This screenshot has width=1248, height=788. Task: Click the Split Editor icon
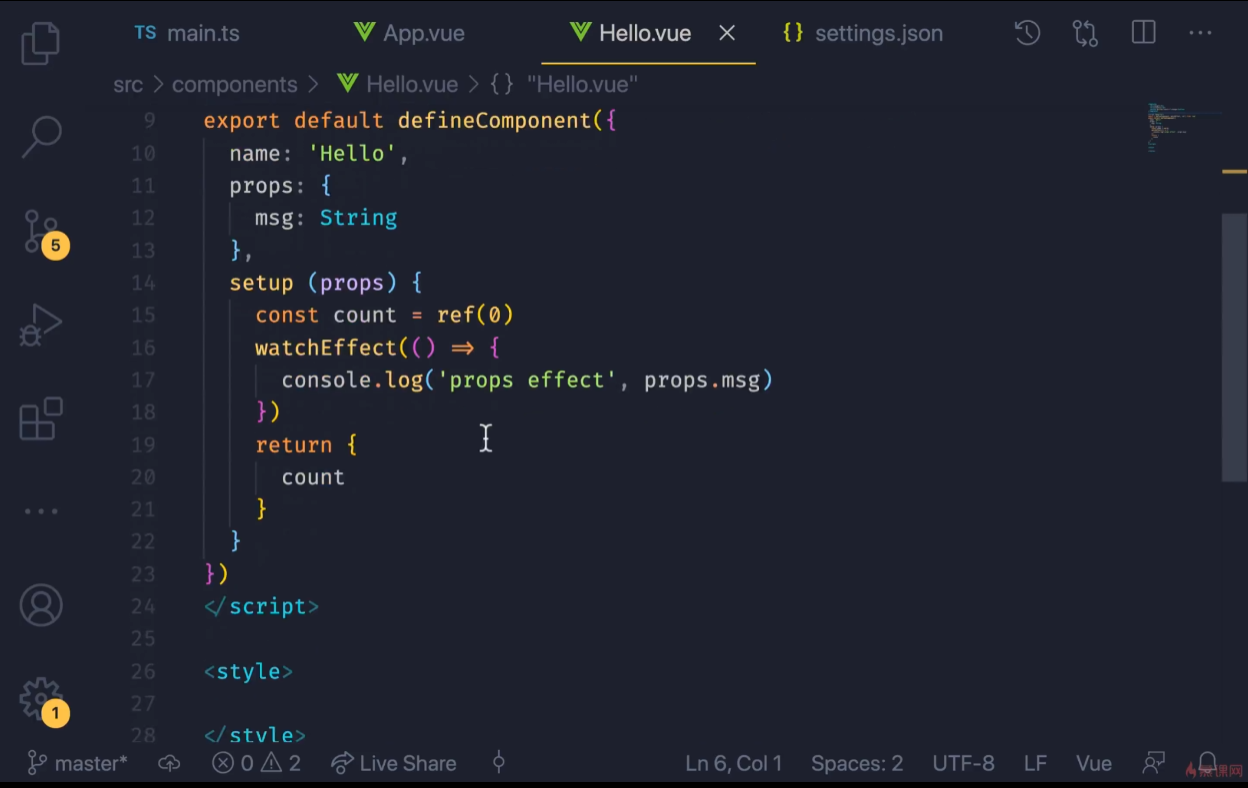tap(1143, 33)
